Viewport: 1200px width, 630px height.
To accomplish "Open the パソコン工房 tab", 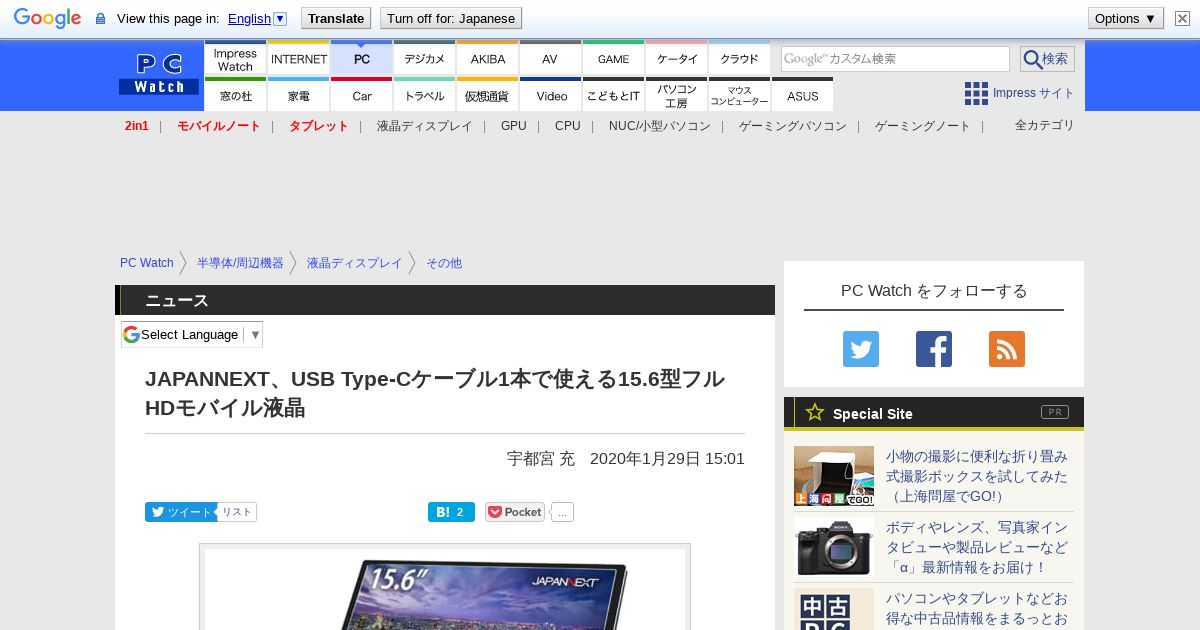I will tap(677, 95).
